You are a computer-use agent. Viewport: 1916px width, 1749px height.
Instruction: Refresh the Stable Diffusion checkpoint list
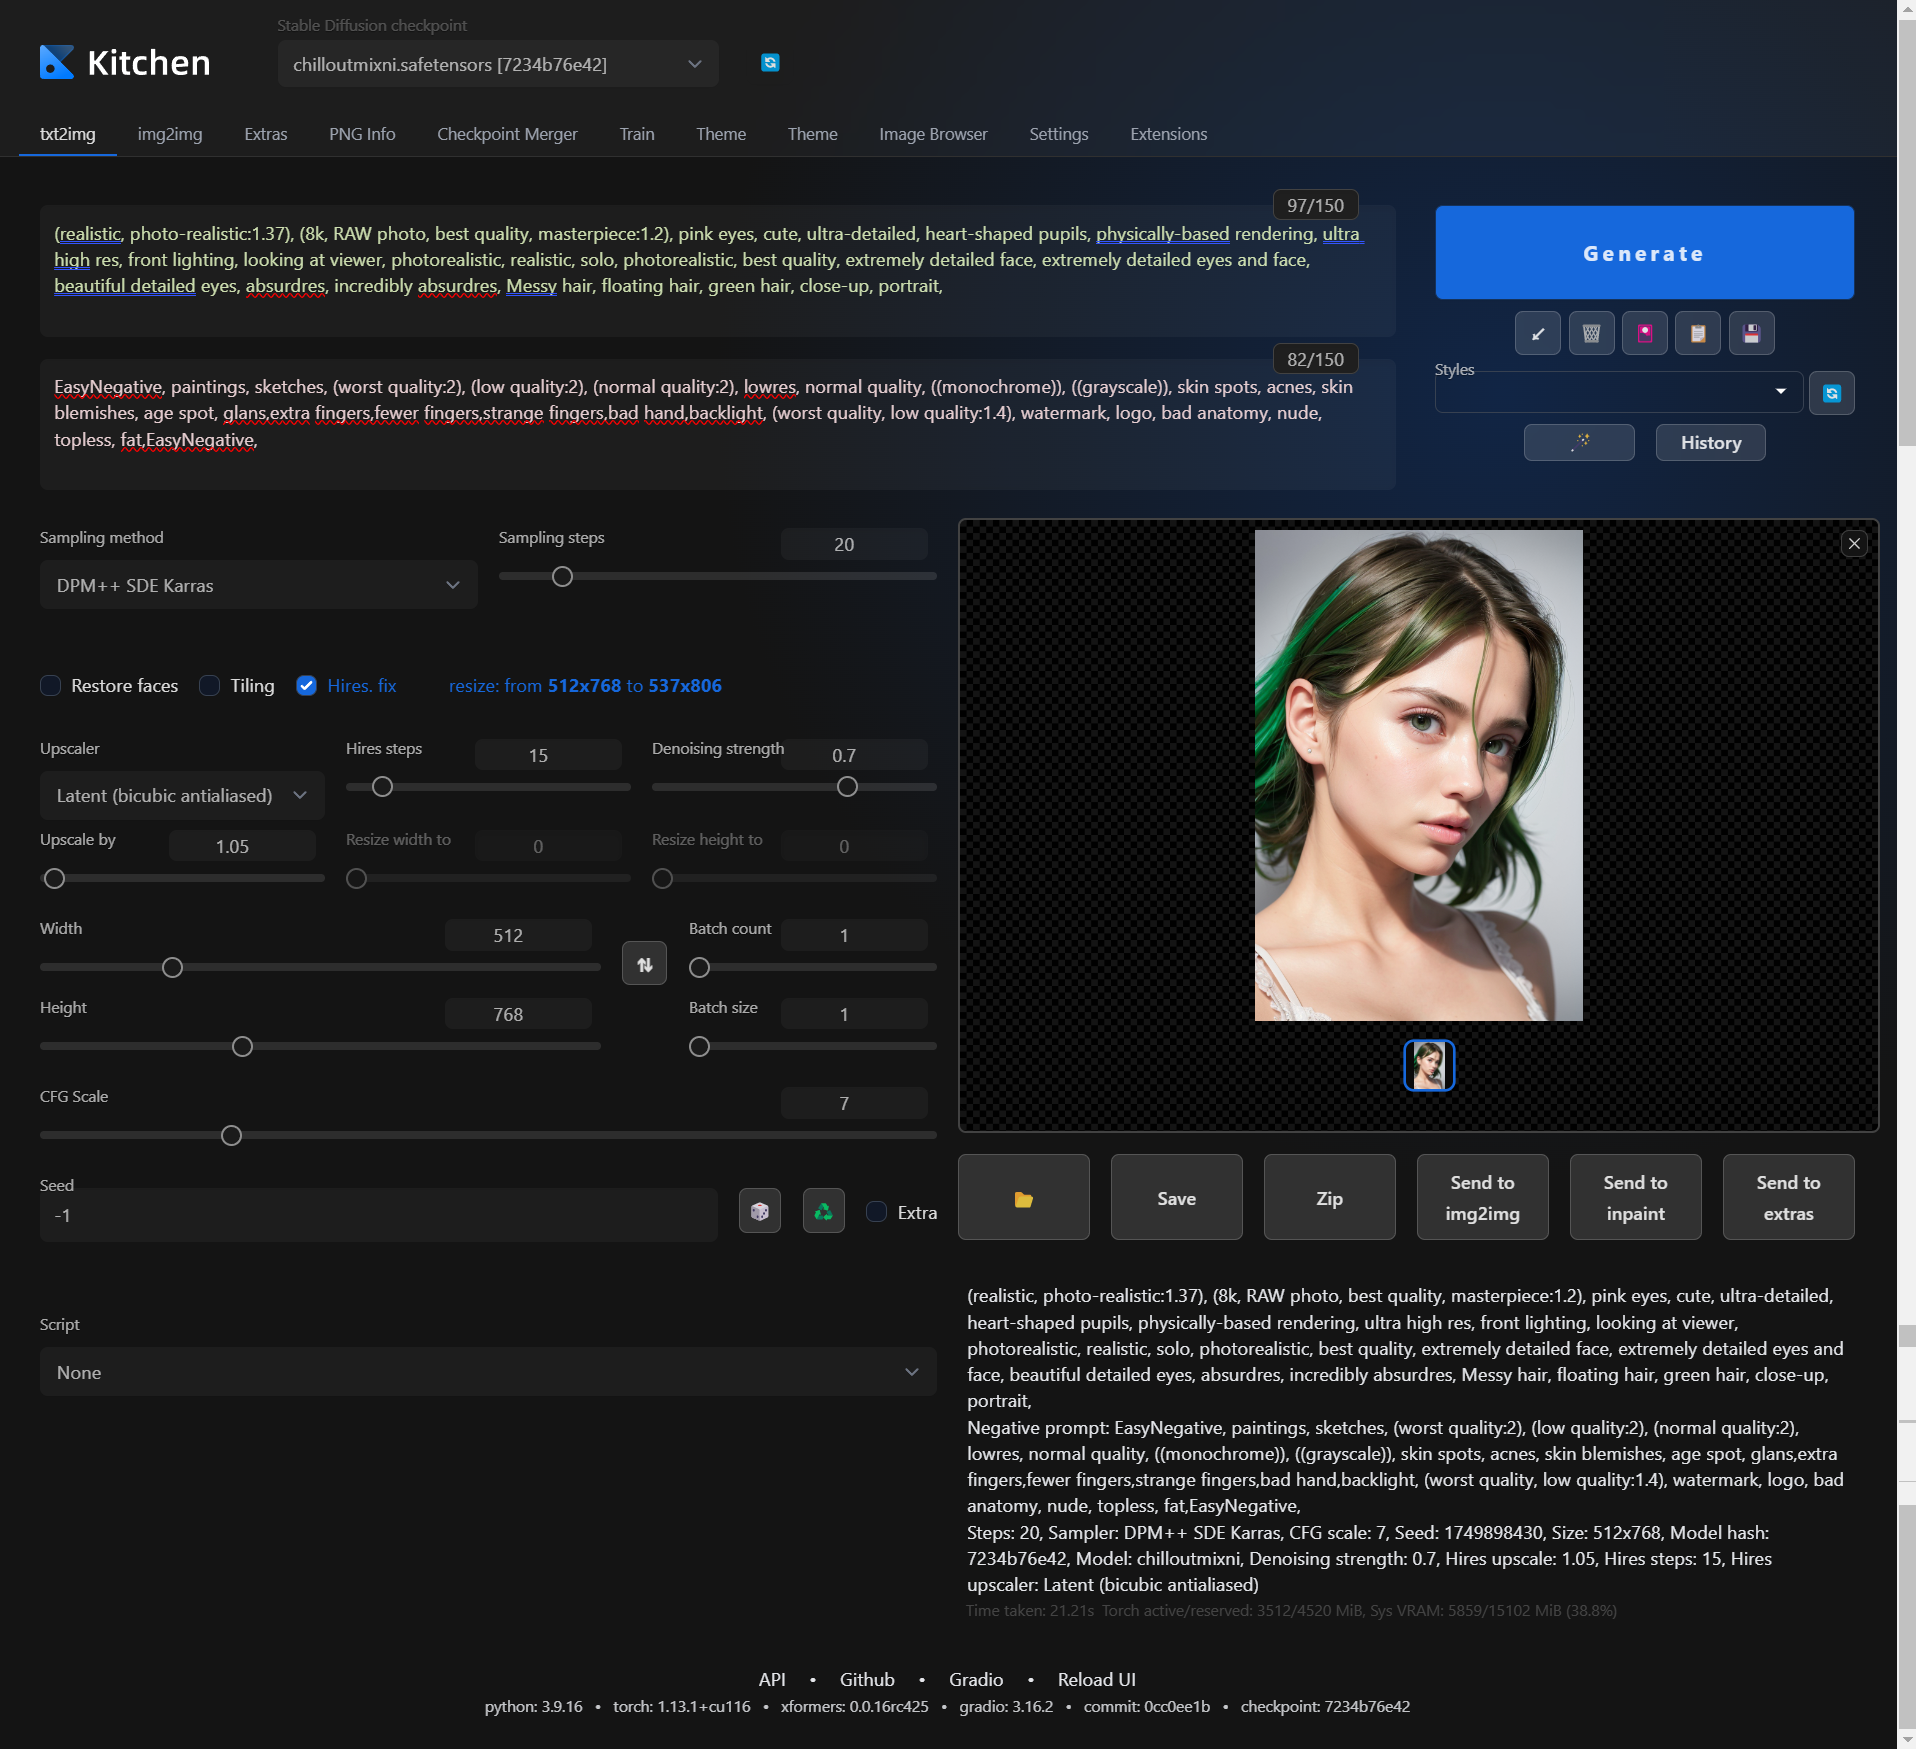[x=769, y=63]
